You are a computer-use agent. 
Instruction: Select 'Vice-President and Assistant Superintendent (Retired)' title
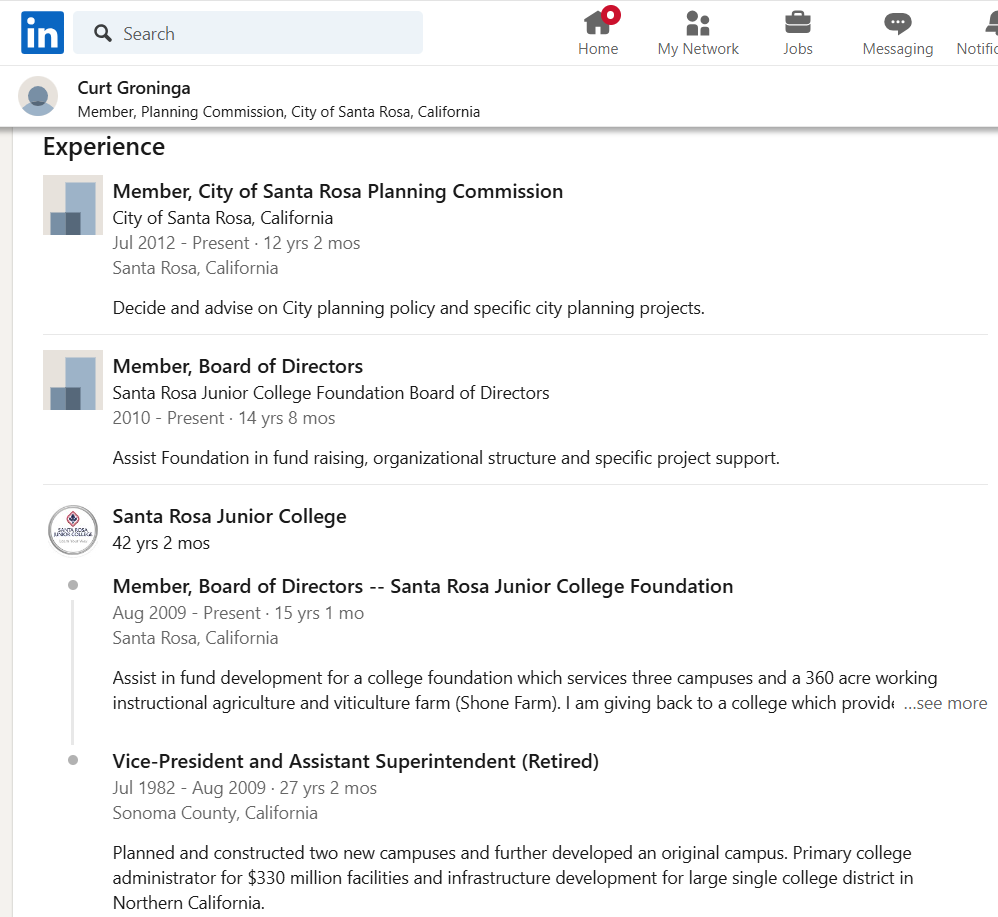coord(356,761)
